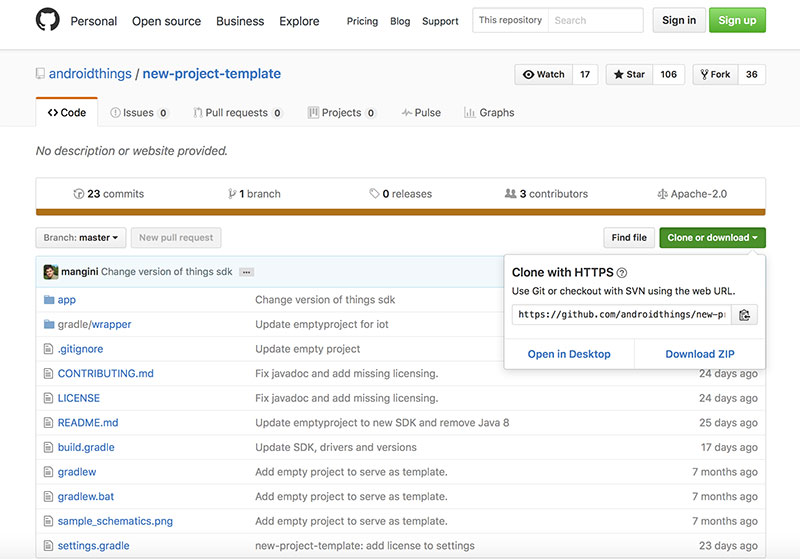Viewport: 800px width, 559px height.
Task: Star the new-project-template repository
Action: click(628, 74)
